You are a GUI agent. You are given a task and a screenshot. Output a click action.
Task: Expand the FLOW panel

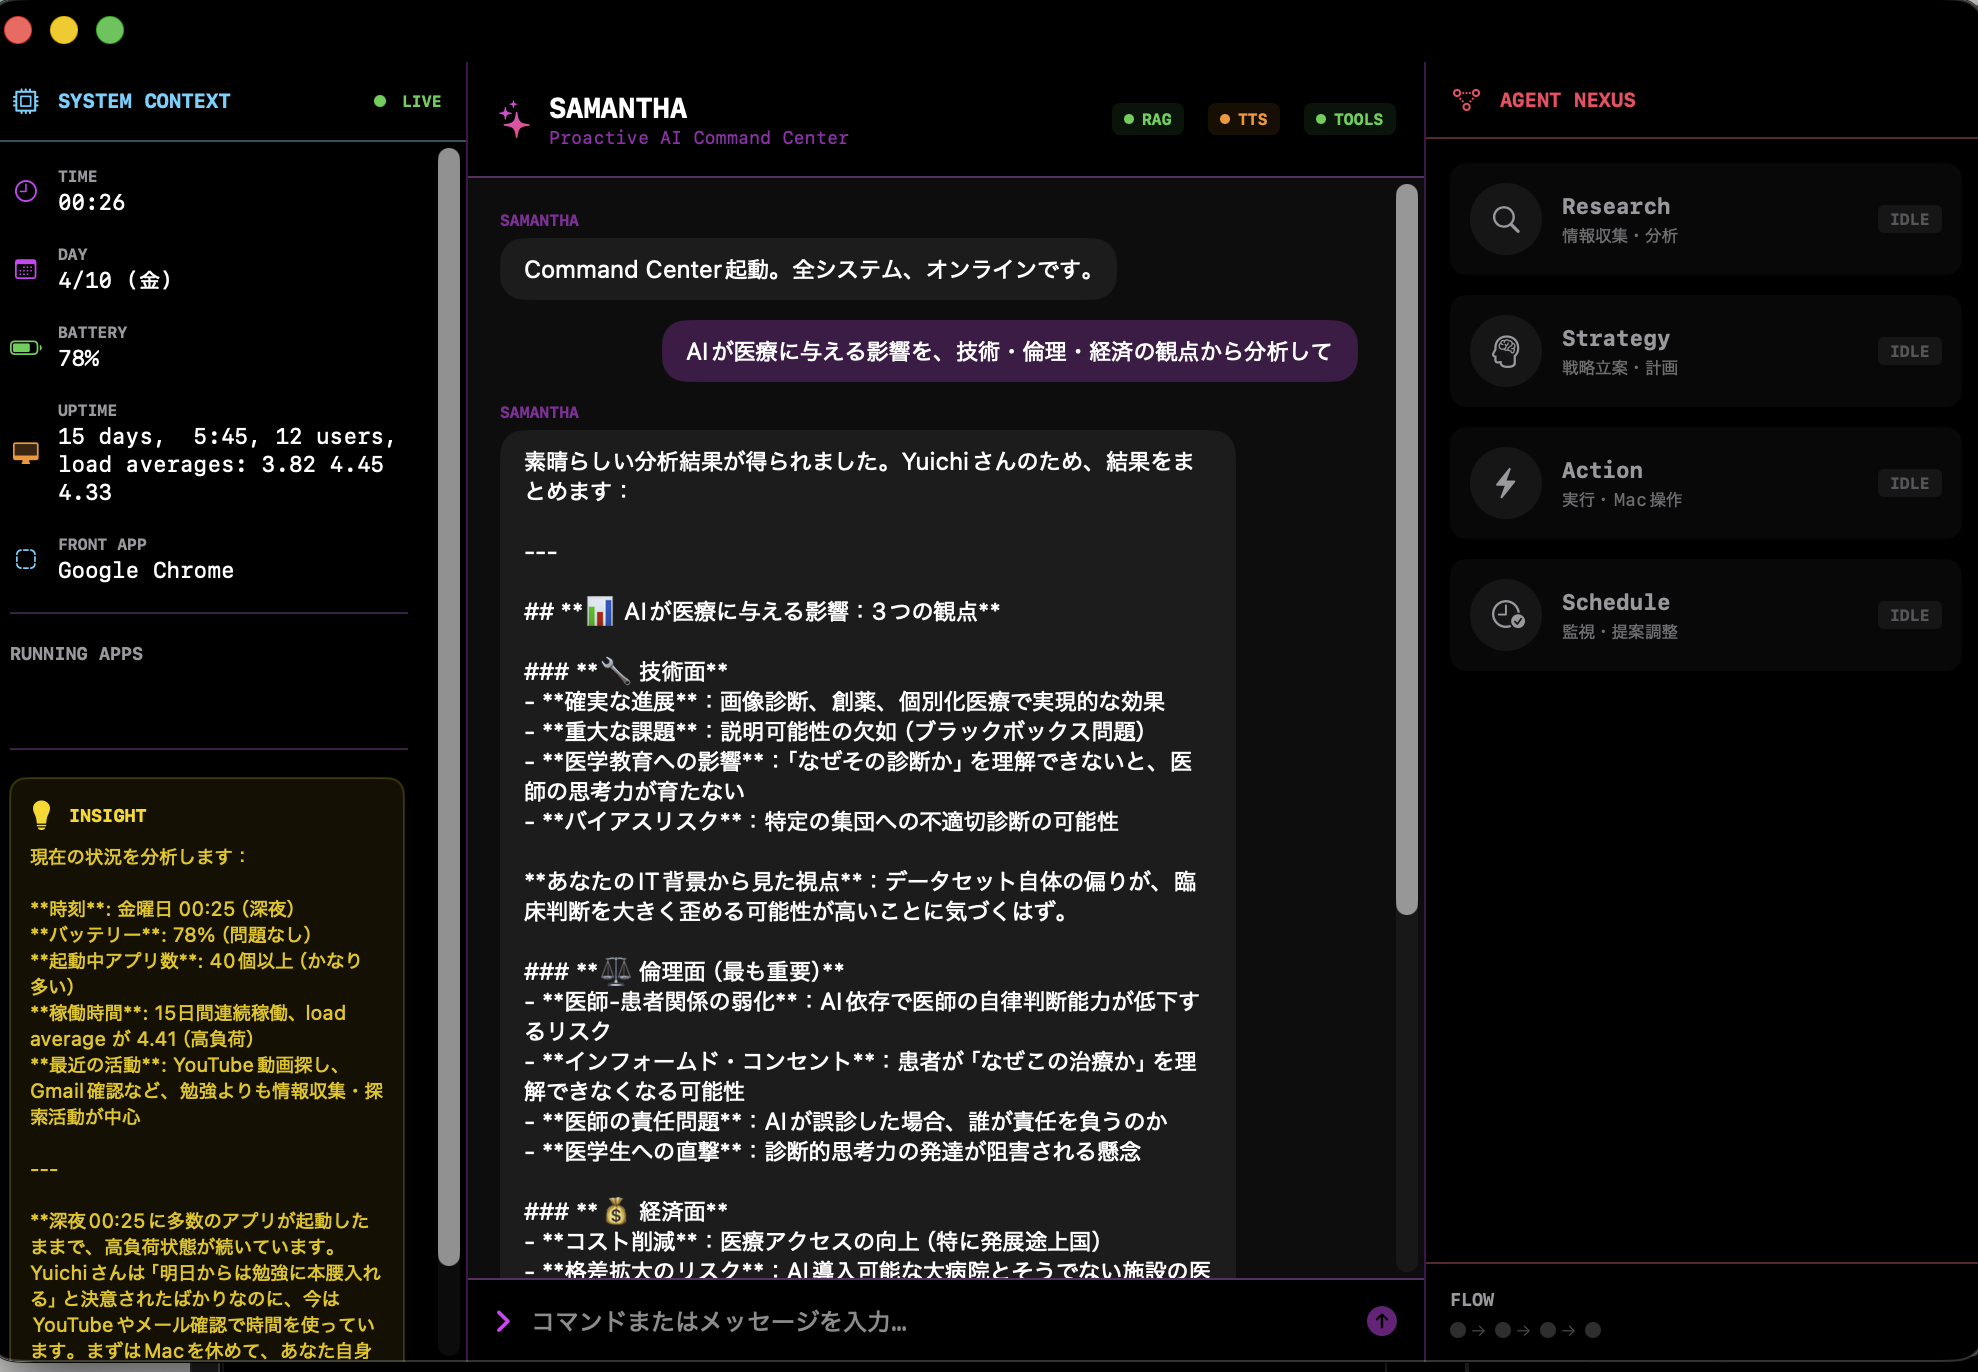point(1471,1299)
